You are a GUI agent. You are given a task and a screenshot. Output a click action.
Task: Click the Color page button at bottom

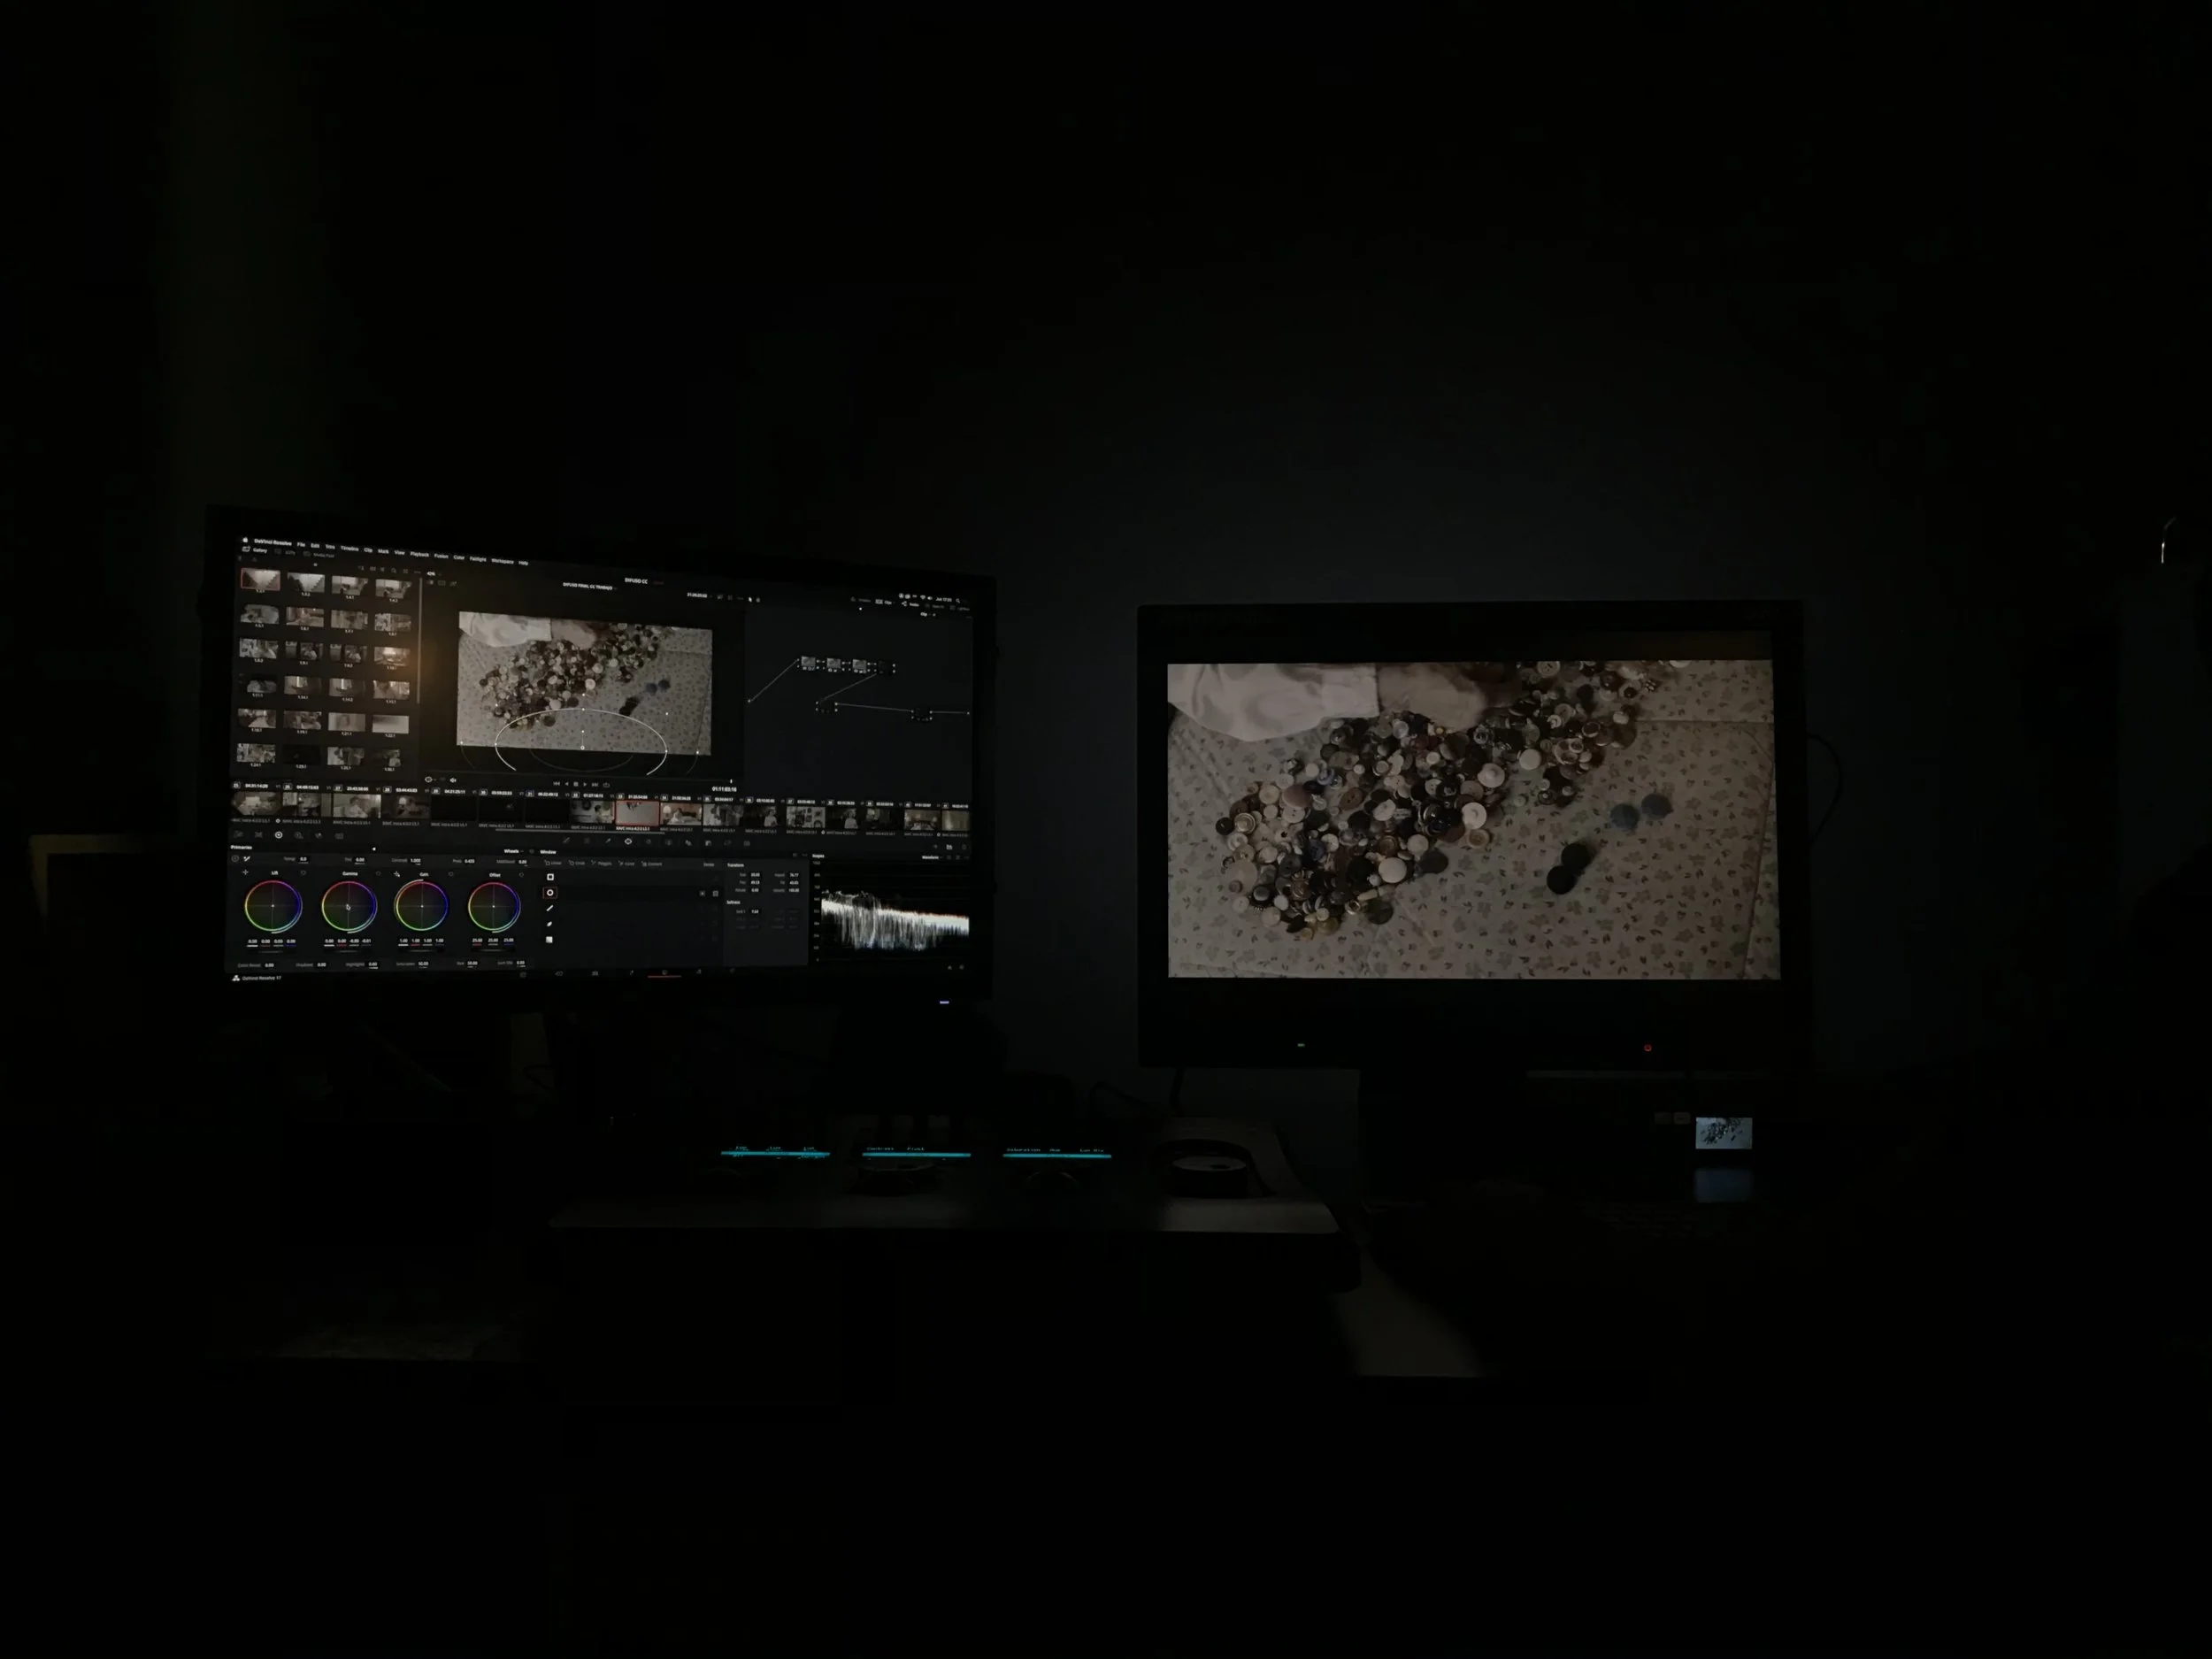tap(664, 973)
